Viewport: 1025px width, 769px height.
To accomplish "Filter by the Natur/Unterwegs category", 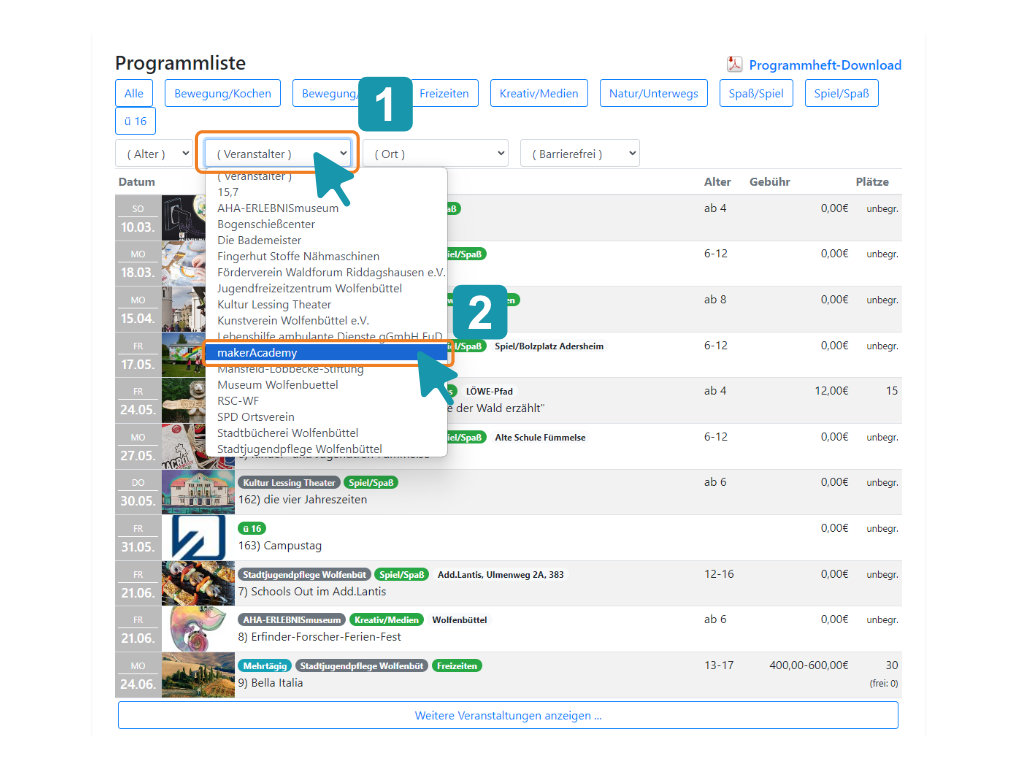I will click(654, 93).
